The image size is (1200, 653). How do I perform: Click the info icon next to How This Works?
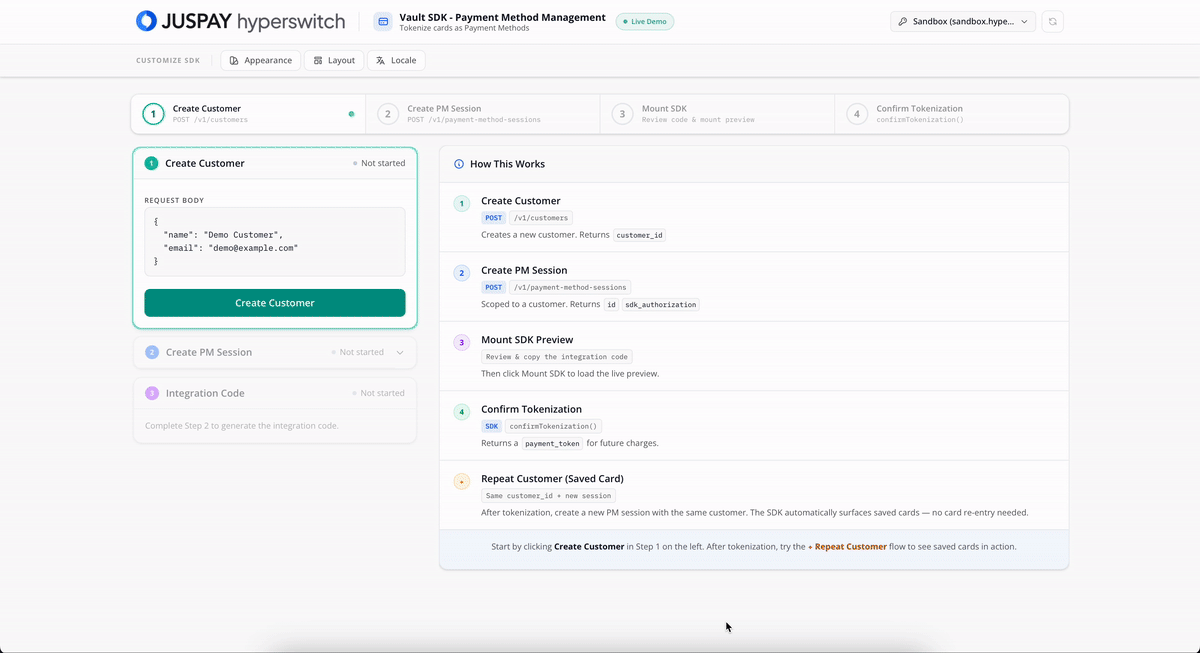[x=459, y=164]
